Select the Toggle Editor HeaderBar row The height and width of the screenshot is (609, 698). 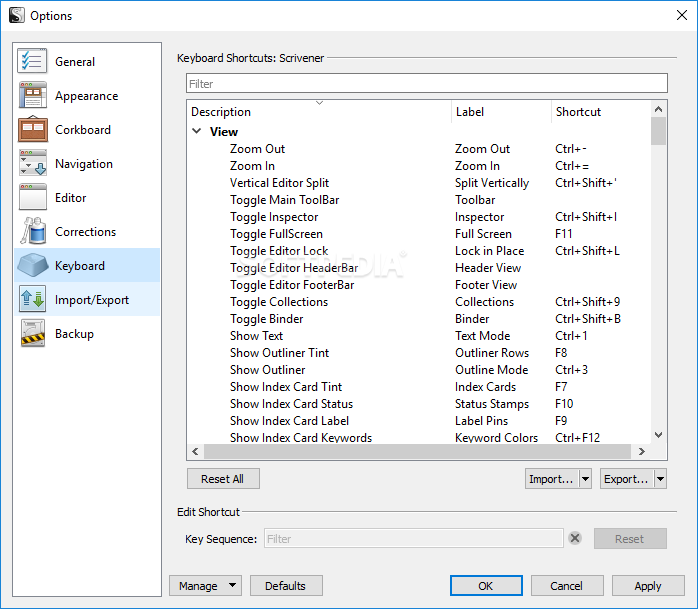[418, 268]
